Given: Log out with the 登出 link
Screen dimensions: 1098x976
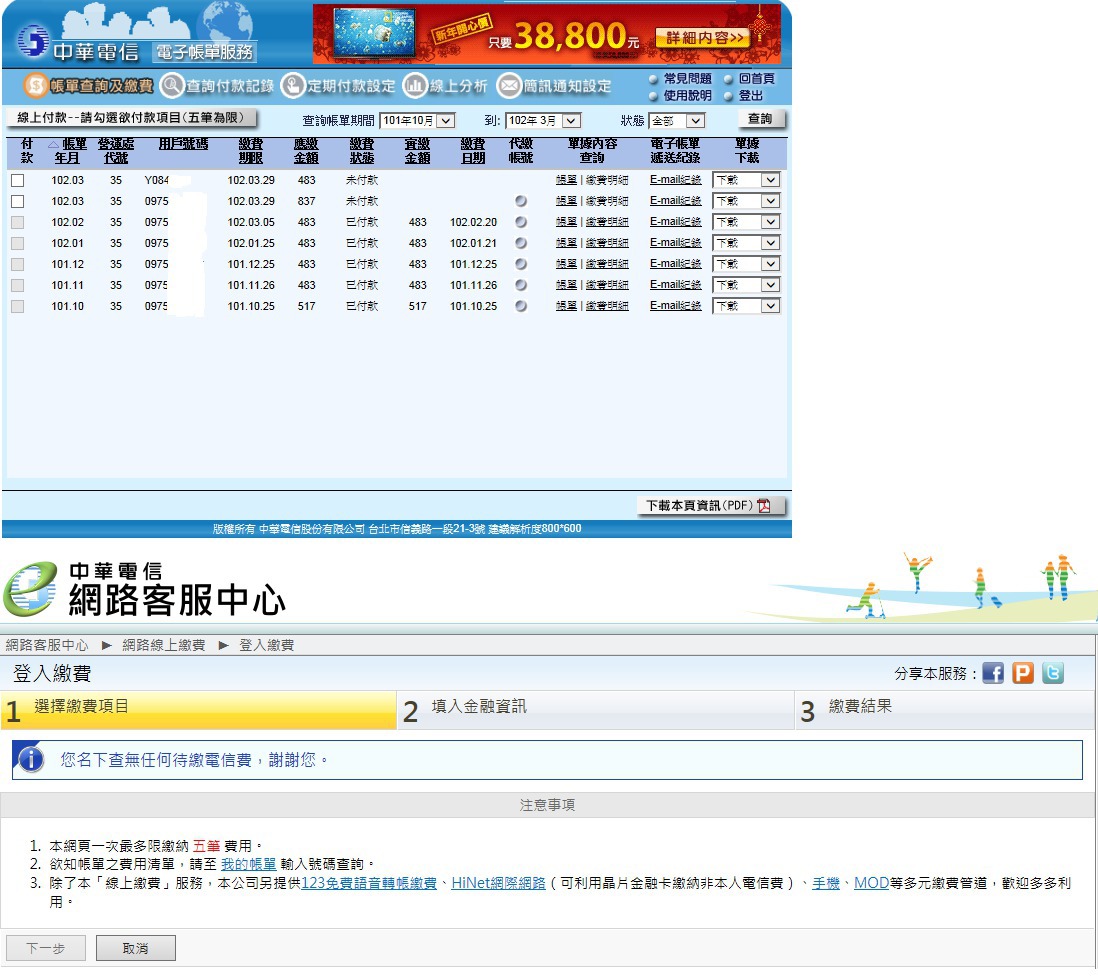Looking at the screenshot, I should tap(750, 95).
